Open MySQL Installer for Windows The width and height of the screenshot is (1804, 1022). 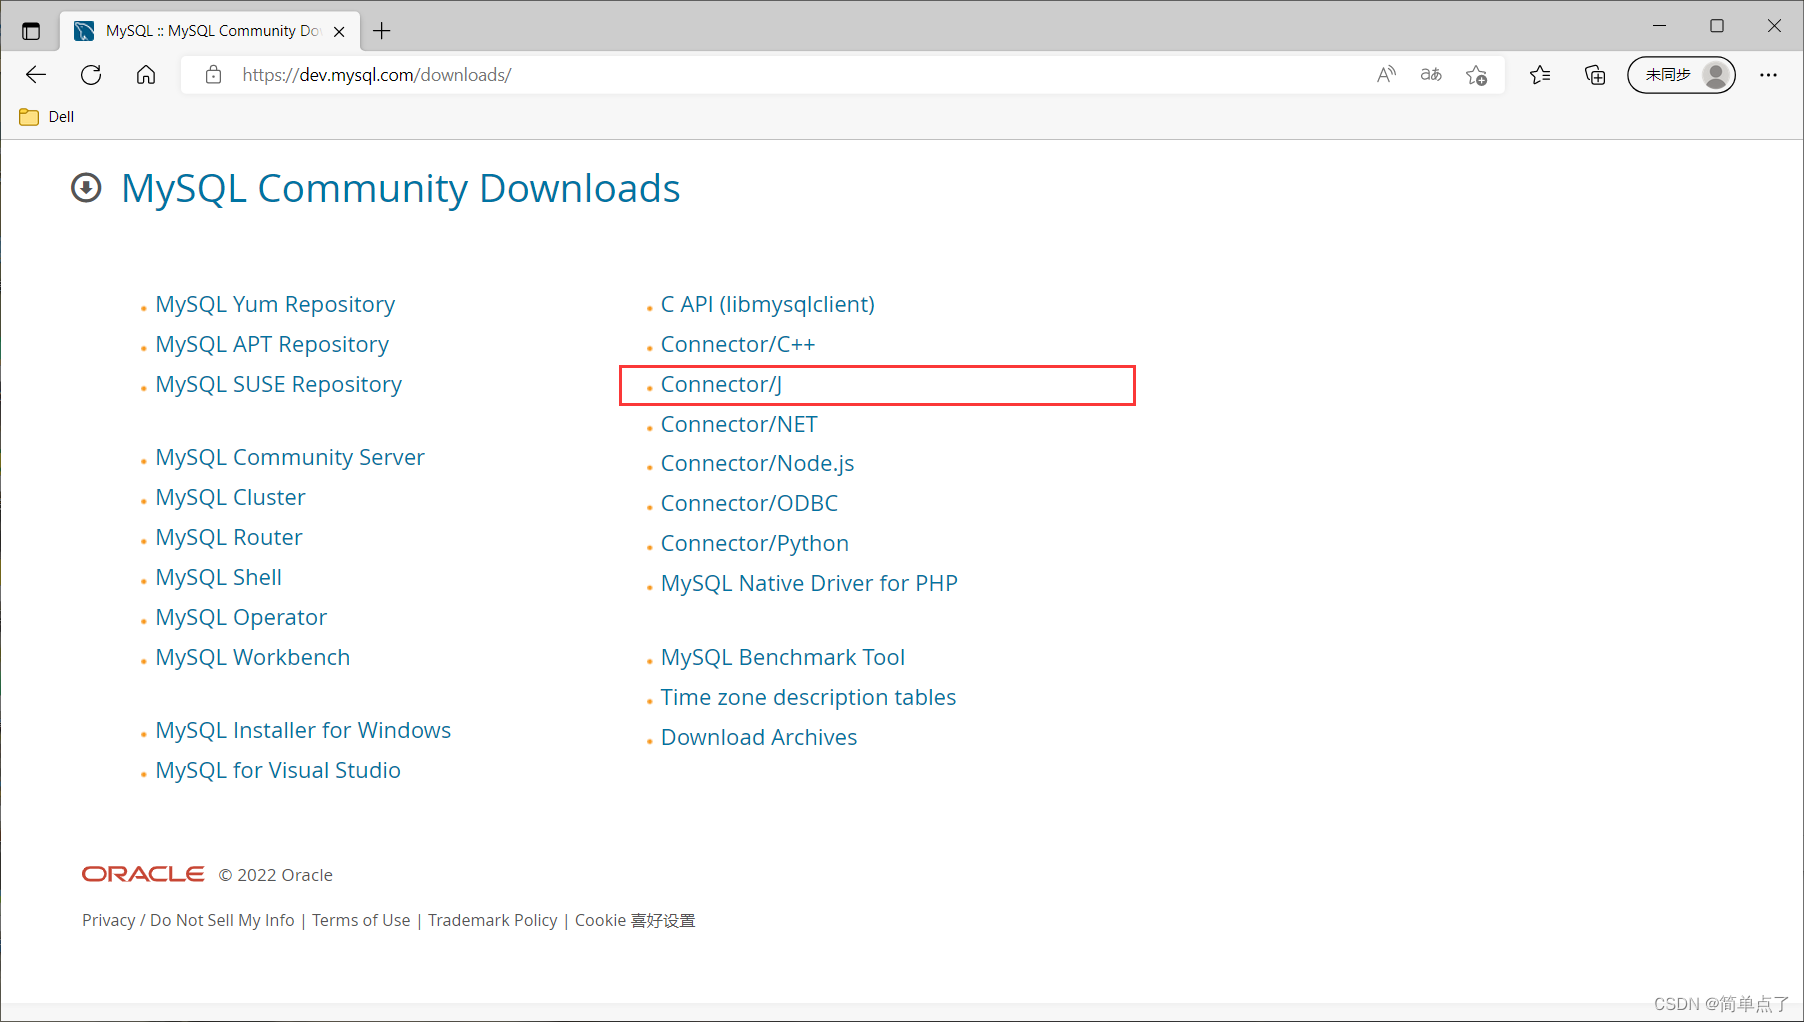(x=303, y=730)
